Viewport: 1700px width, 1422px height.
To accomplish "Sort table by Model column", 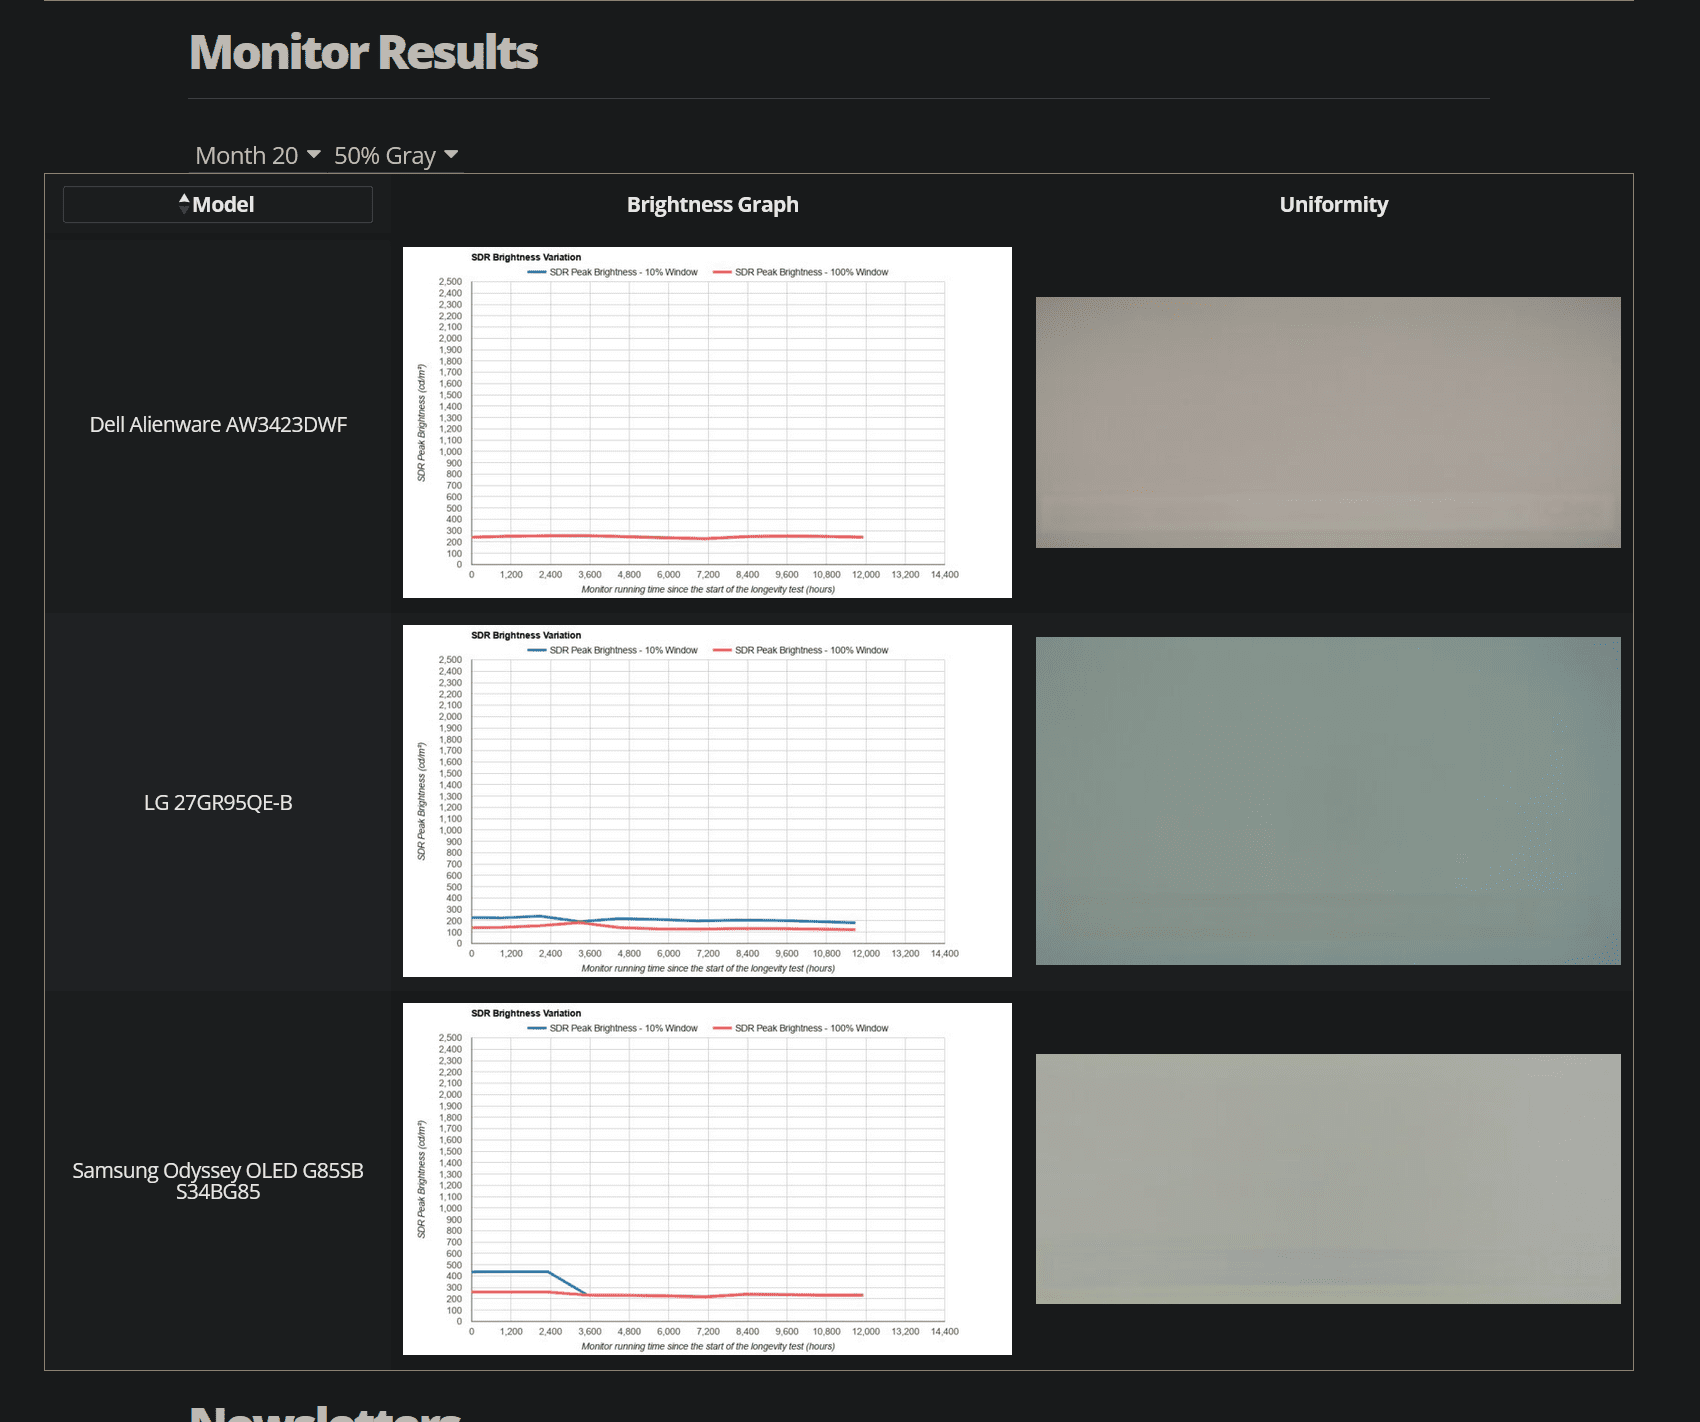I will (217, 204).
